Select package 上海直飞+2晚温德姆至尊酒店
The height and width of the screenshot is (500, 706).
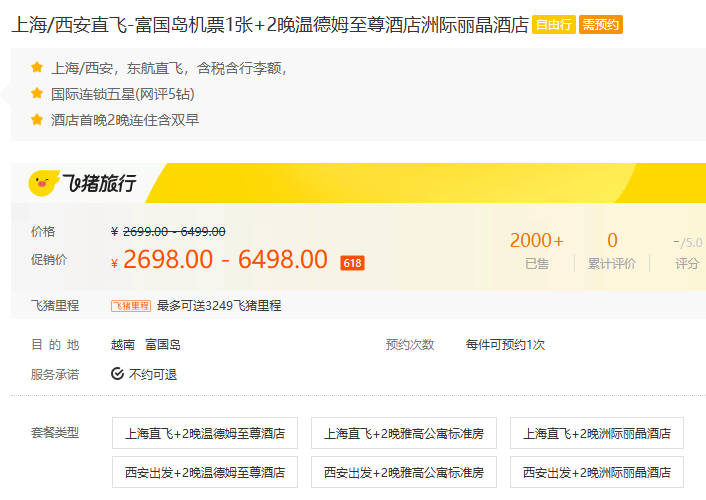pos(205,433)
